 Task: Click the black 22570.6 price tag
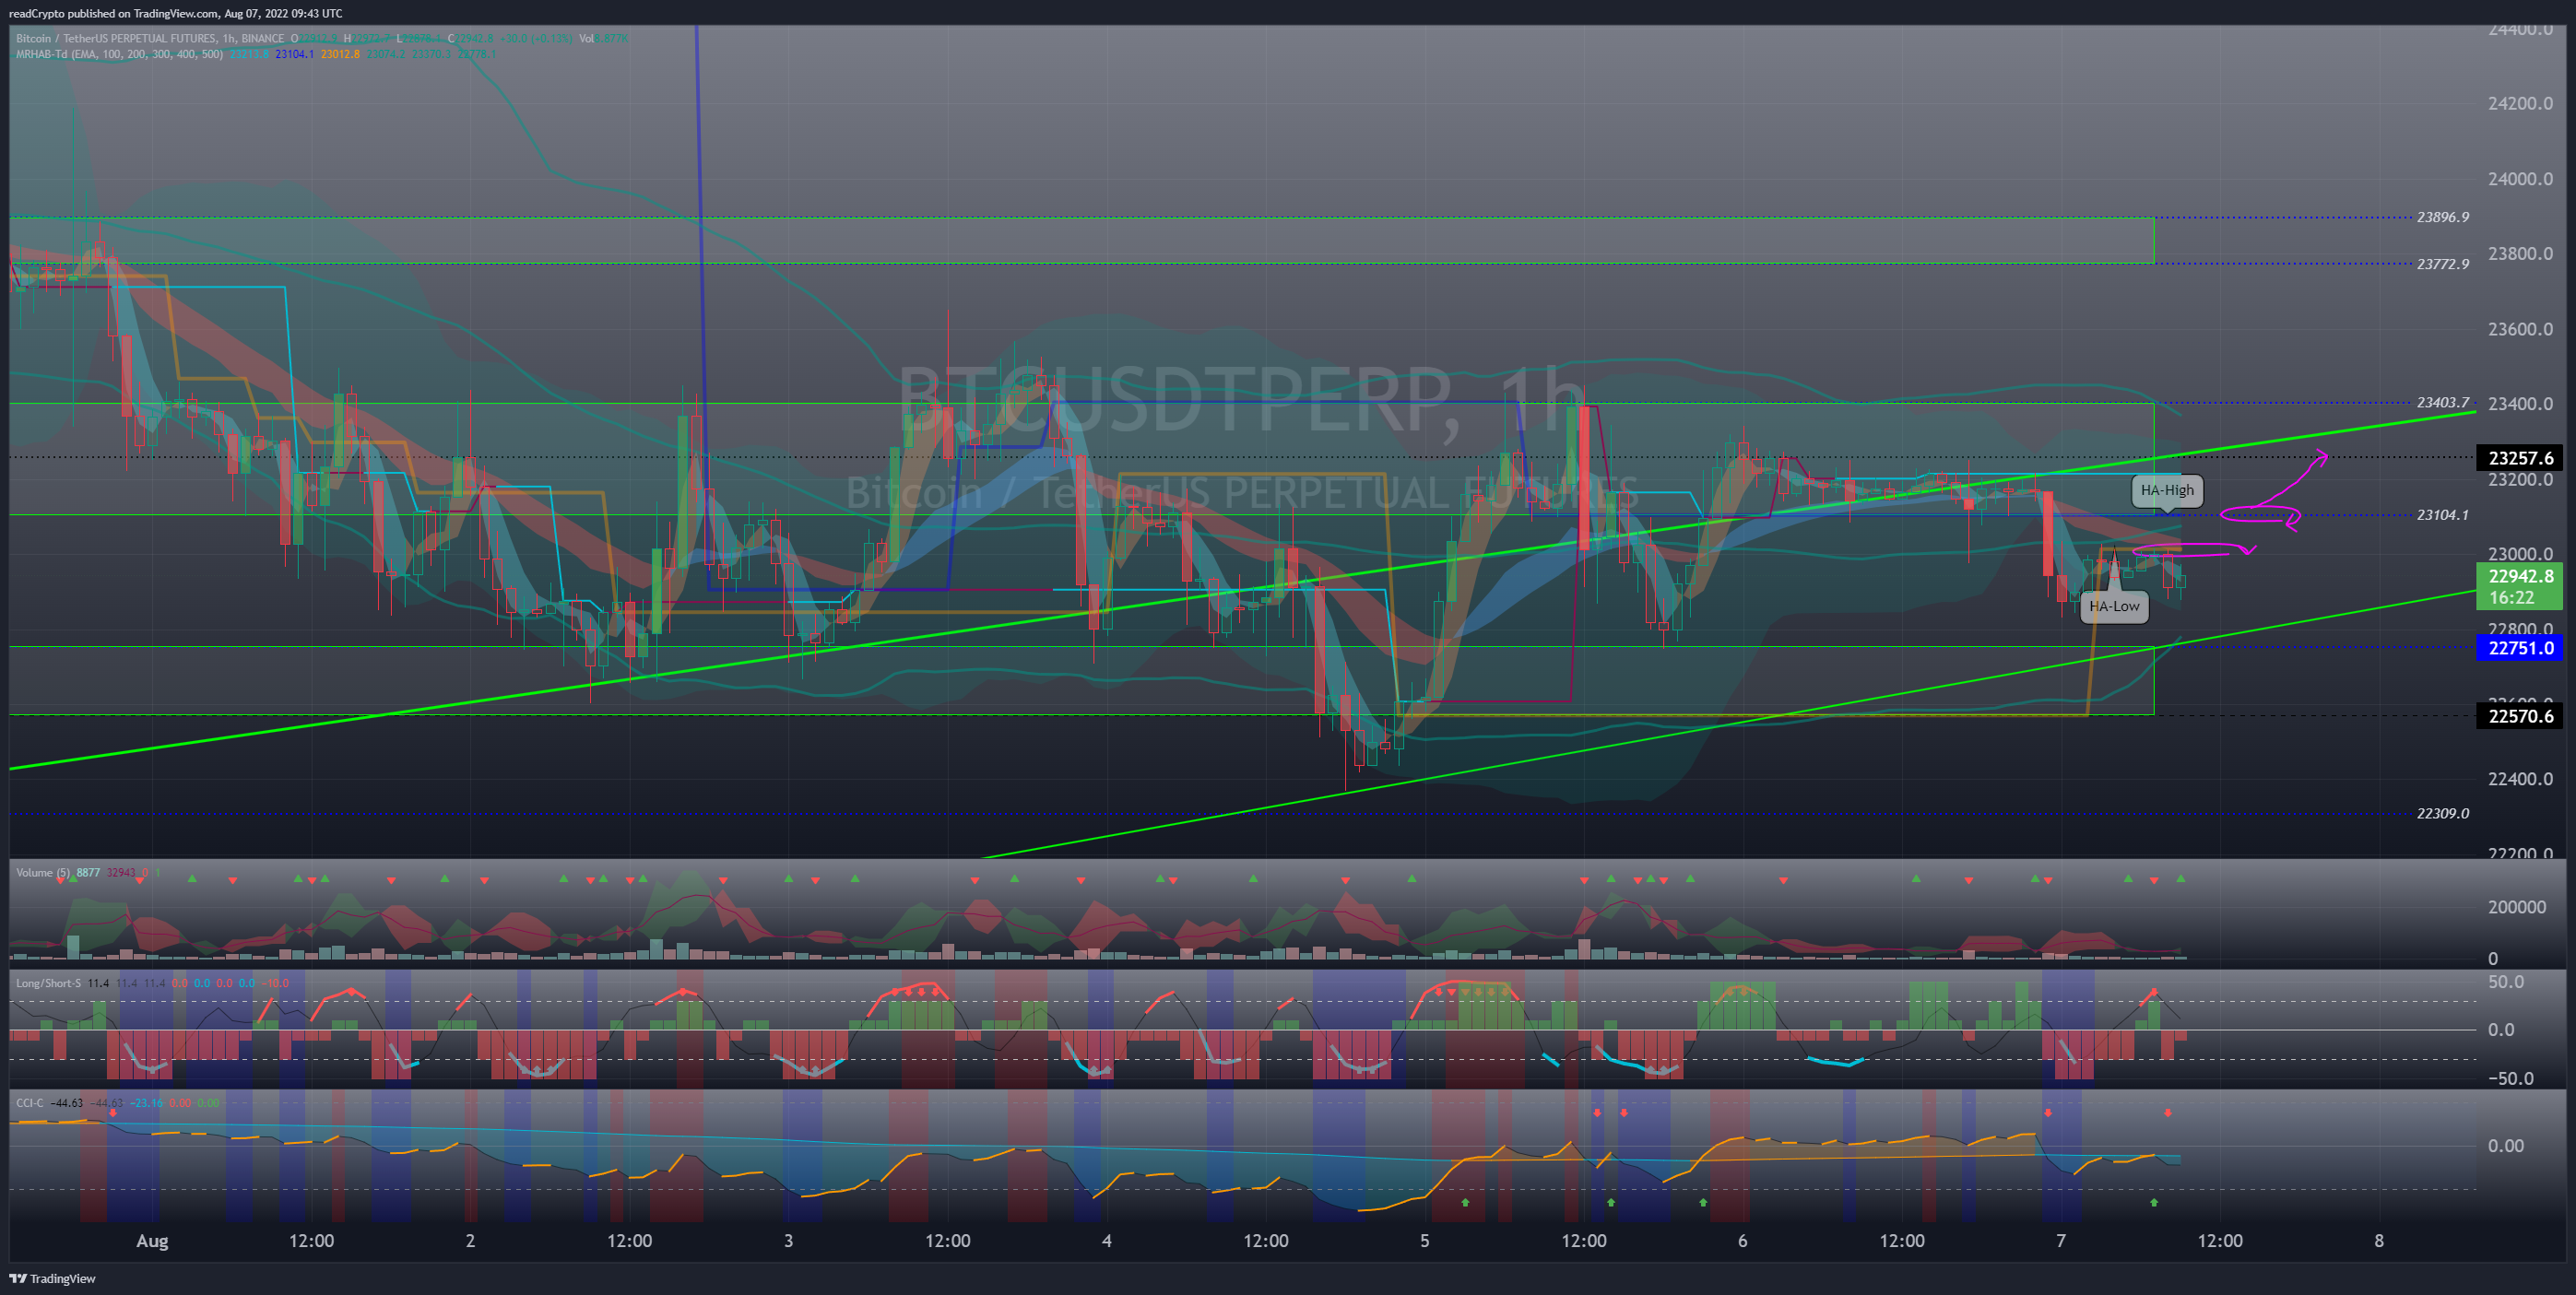coord(2519,716)
